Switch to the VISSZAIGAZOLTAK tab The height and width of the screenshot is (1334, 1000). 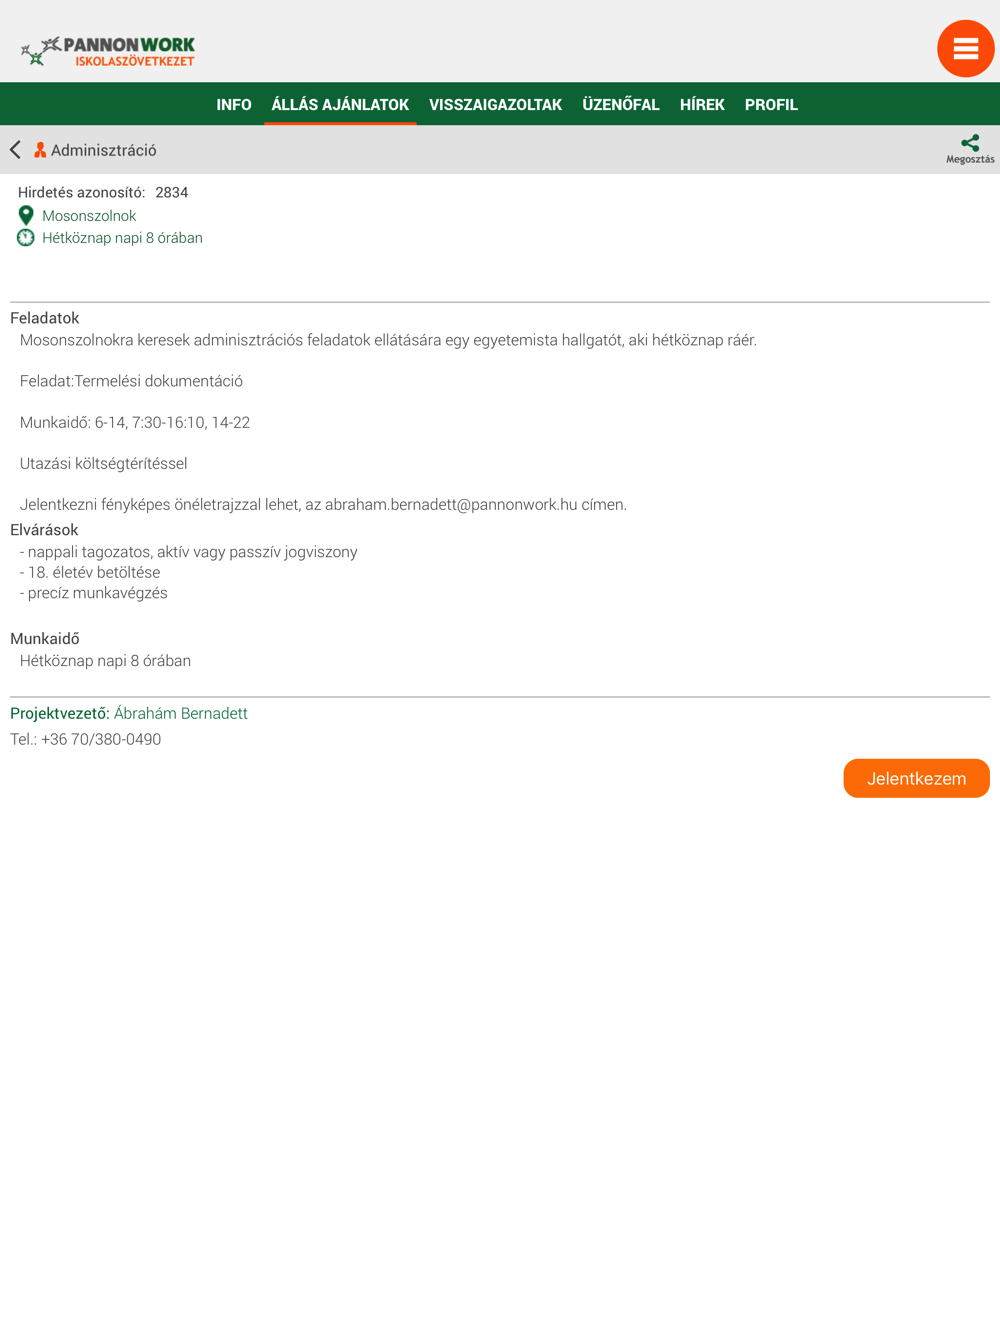tap(495, 104)
